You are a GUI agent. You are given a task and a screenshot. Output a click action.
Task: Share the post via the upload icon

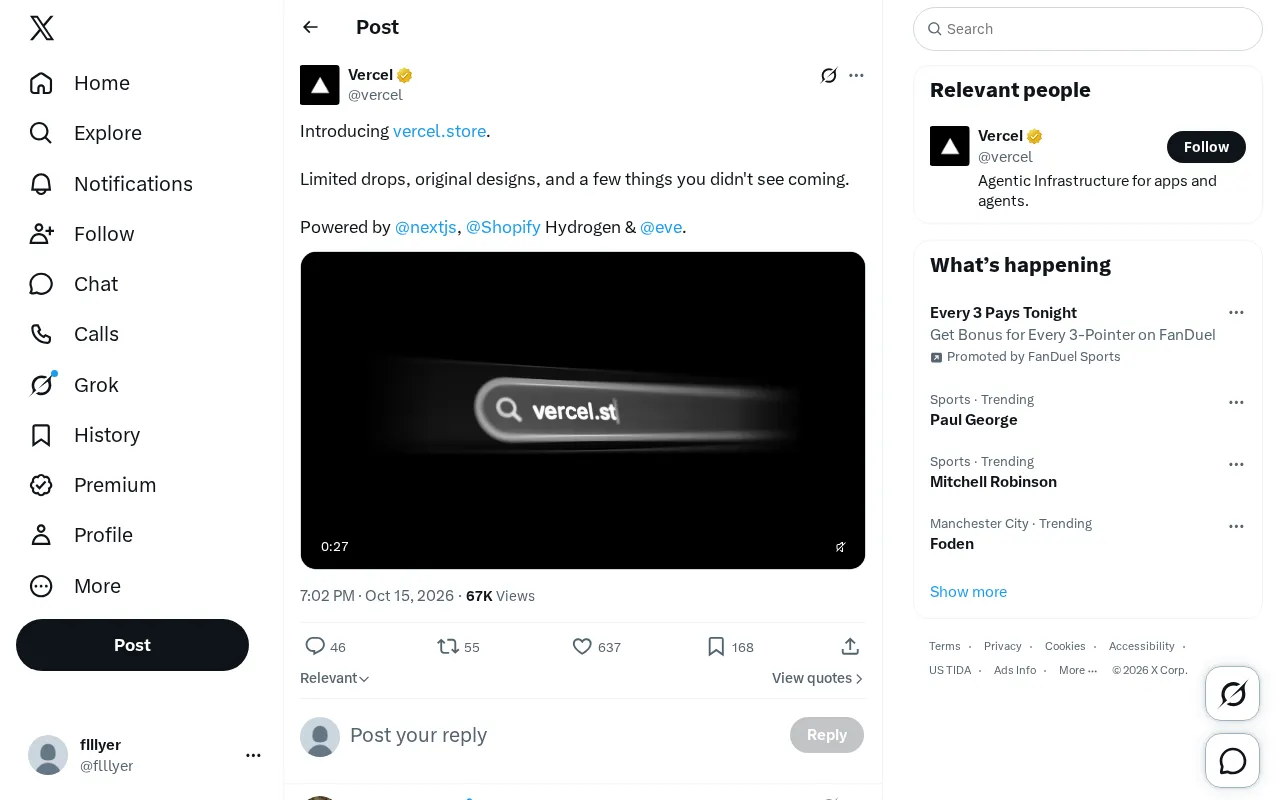(x=850, y=647)
